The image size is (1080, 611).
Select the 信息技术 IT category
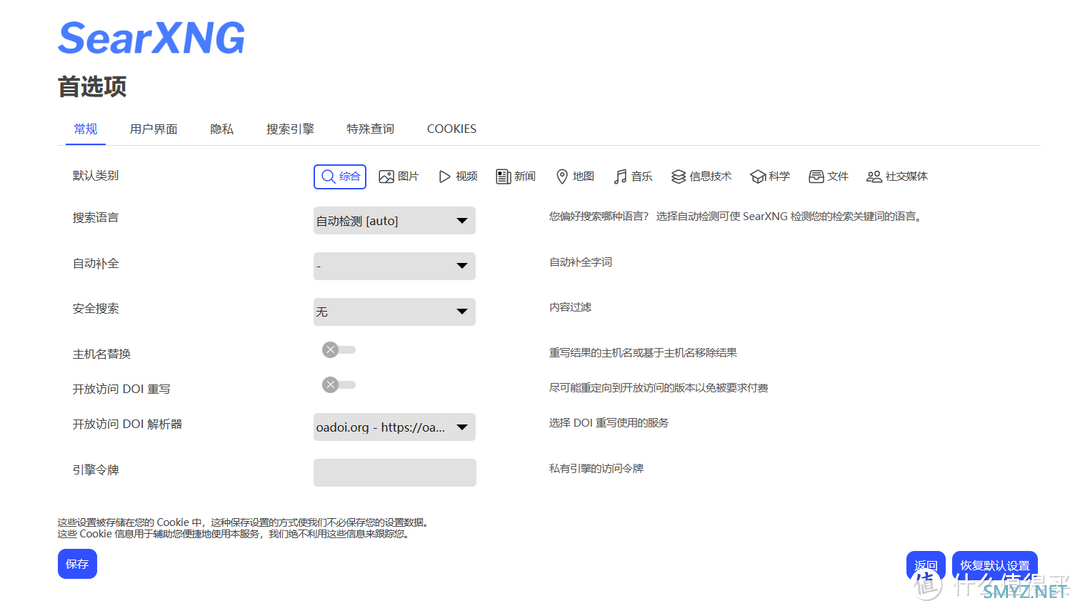click(x=701, y=176)
